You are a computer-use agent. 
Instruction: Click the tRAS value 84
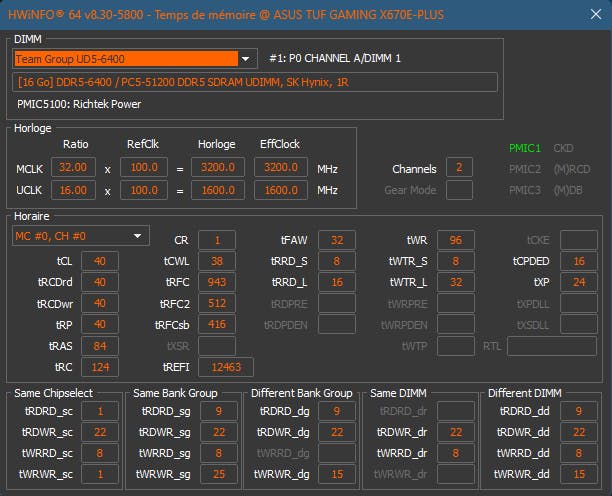[x=99, y=346]
